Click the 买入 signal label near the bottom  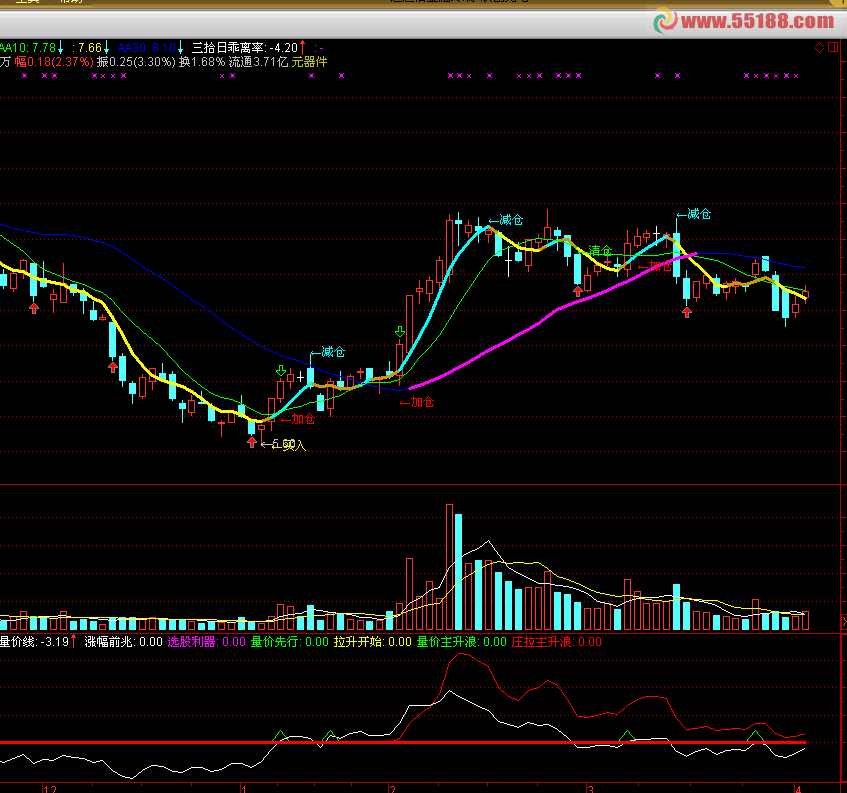[293, 445]
